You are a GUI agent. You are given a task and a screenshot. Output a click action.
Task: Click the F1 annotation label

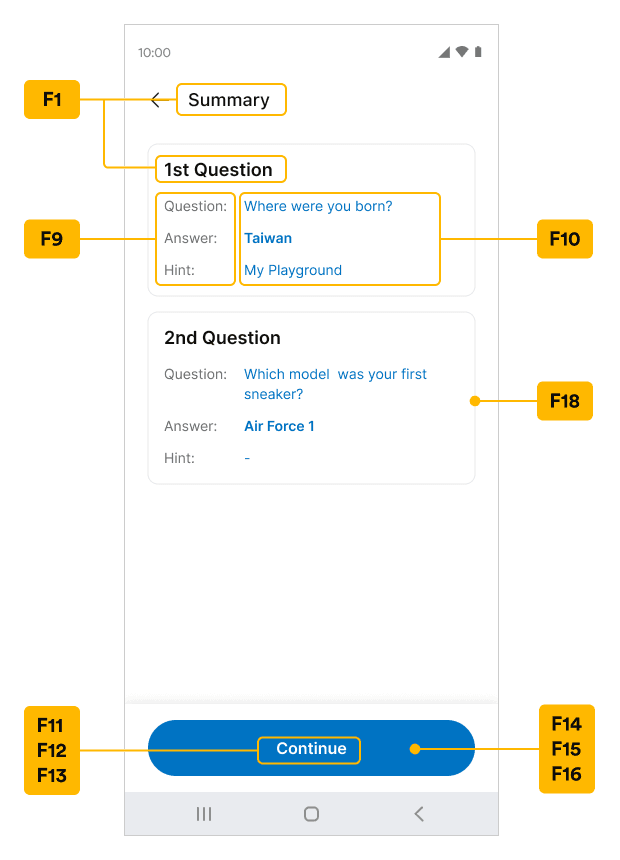[52, 100]
